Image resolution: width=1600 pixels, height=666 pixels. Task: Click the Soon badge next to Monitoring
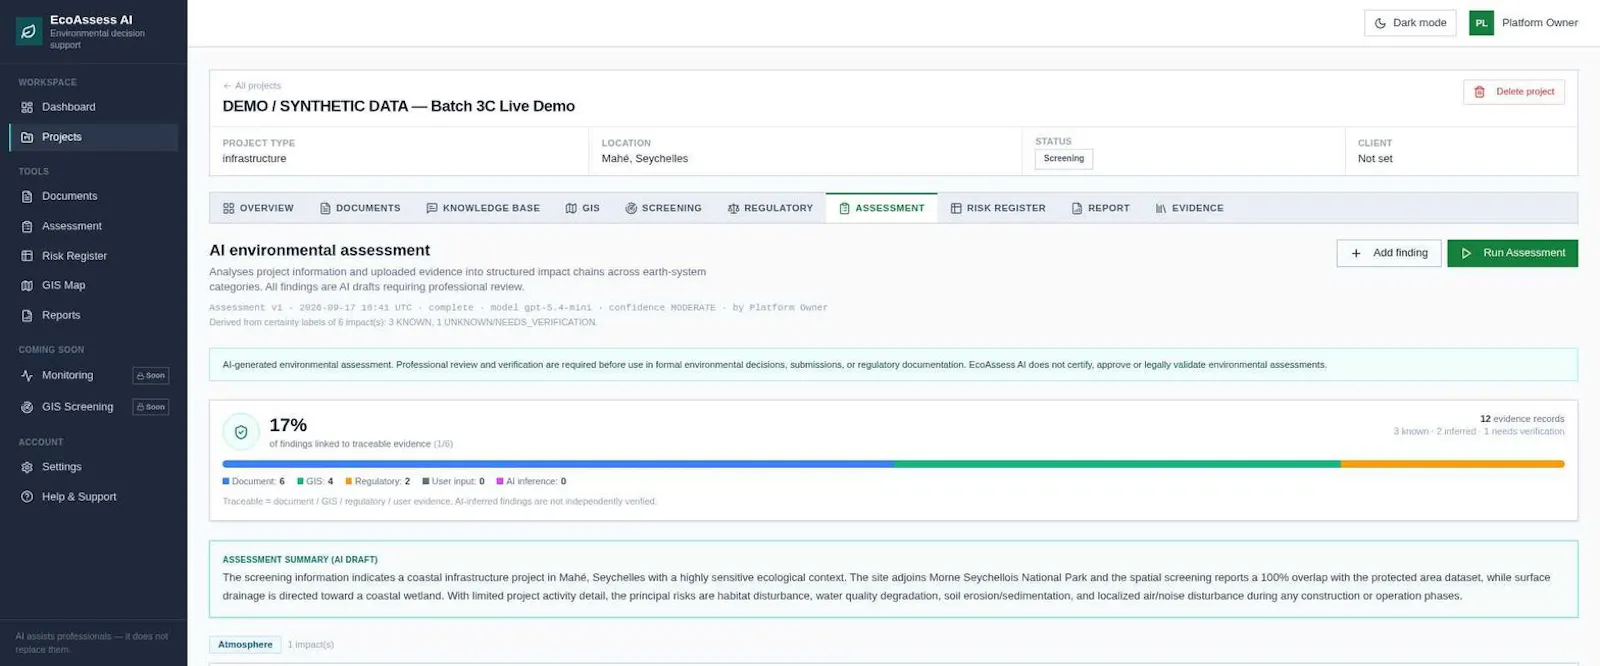[151, 376]
